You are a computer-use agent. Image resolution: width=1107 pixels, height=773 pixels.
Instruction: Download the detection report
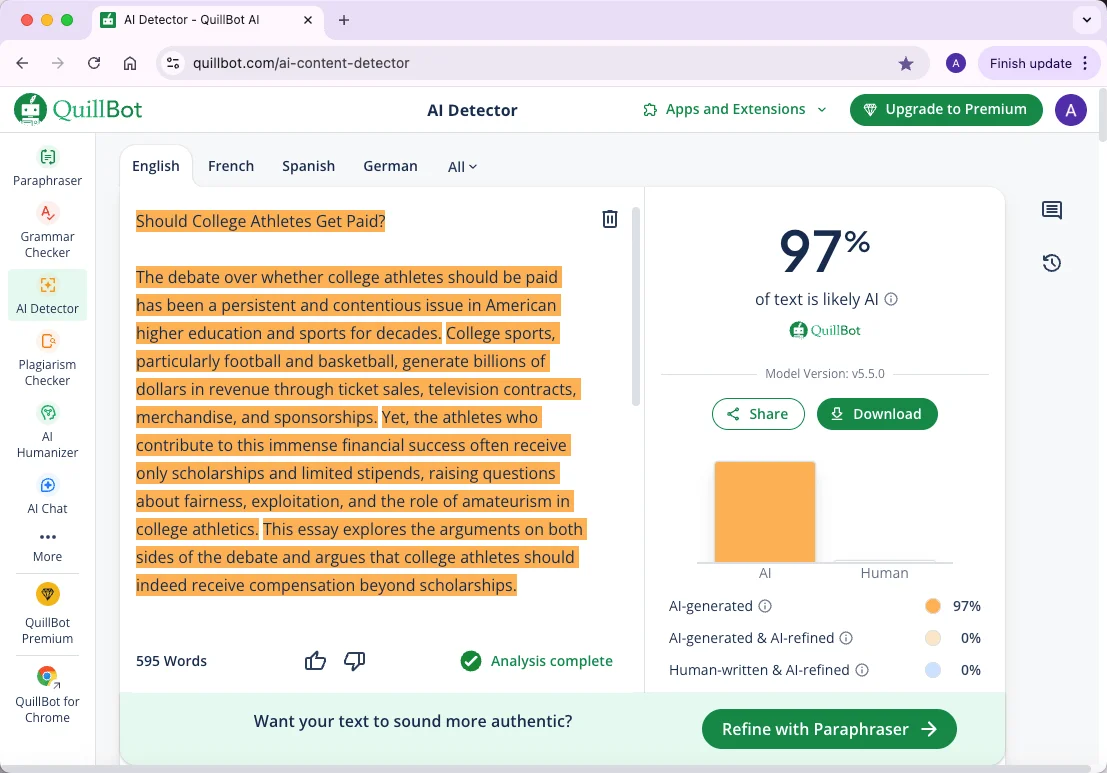(877, 414)
